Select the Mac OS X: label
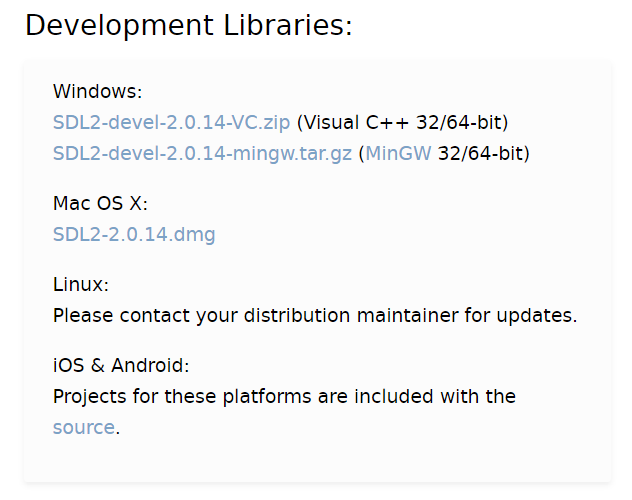 click(100, 203)
